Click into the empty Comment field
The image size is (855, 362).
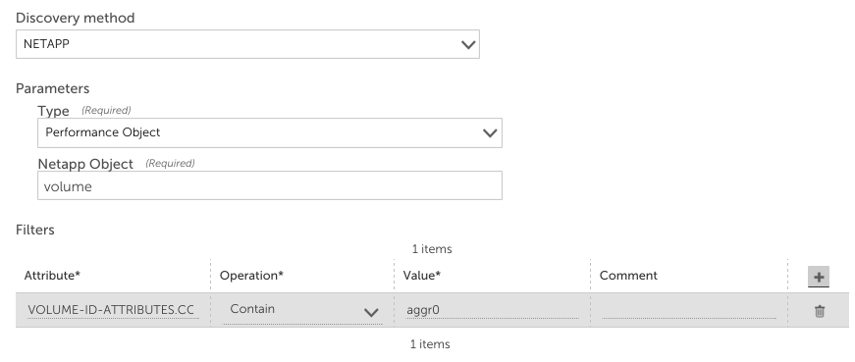click(x=689, y=310)
